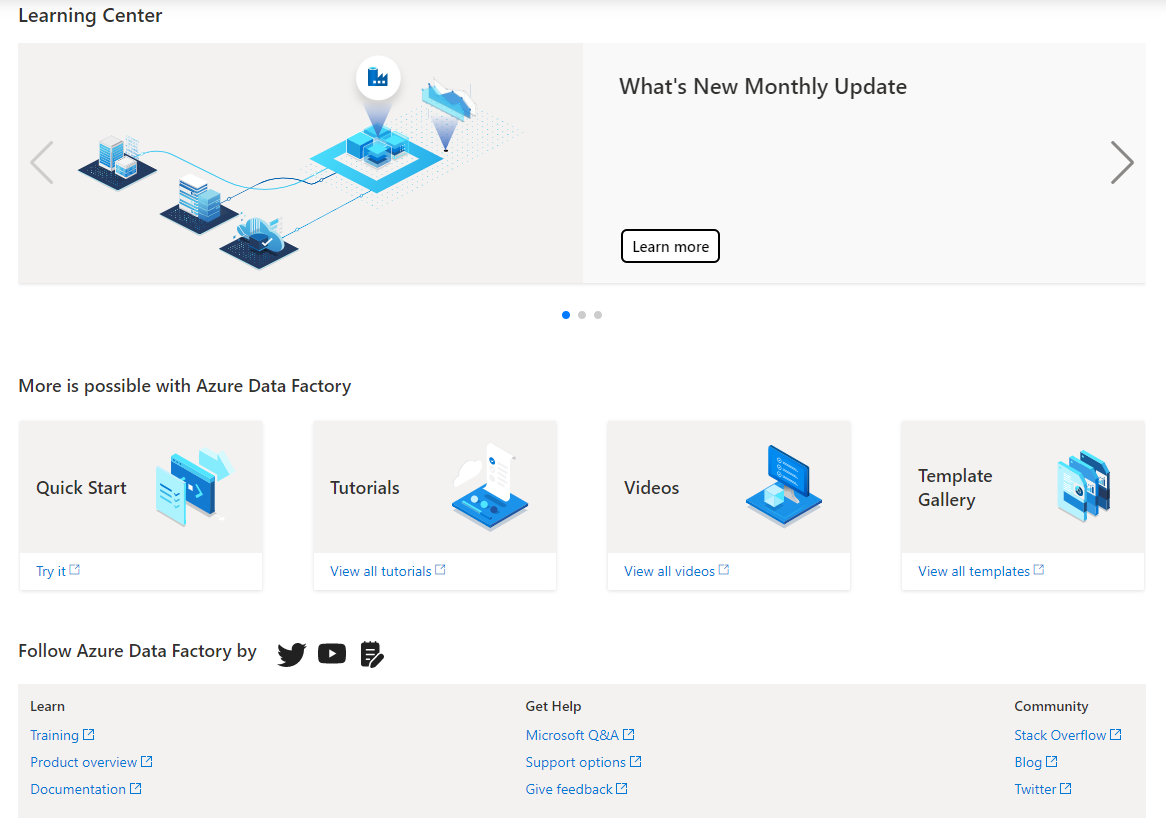Open the Twitter community link
This screenshot has width=1166, height=825.
1043,789
